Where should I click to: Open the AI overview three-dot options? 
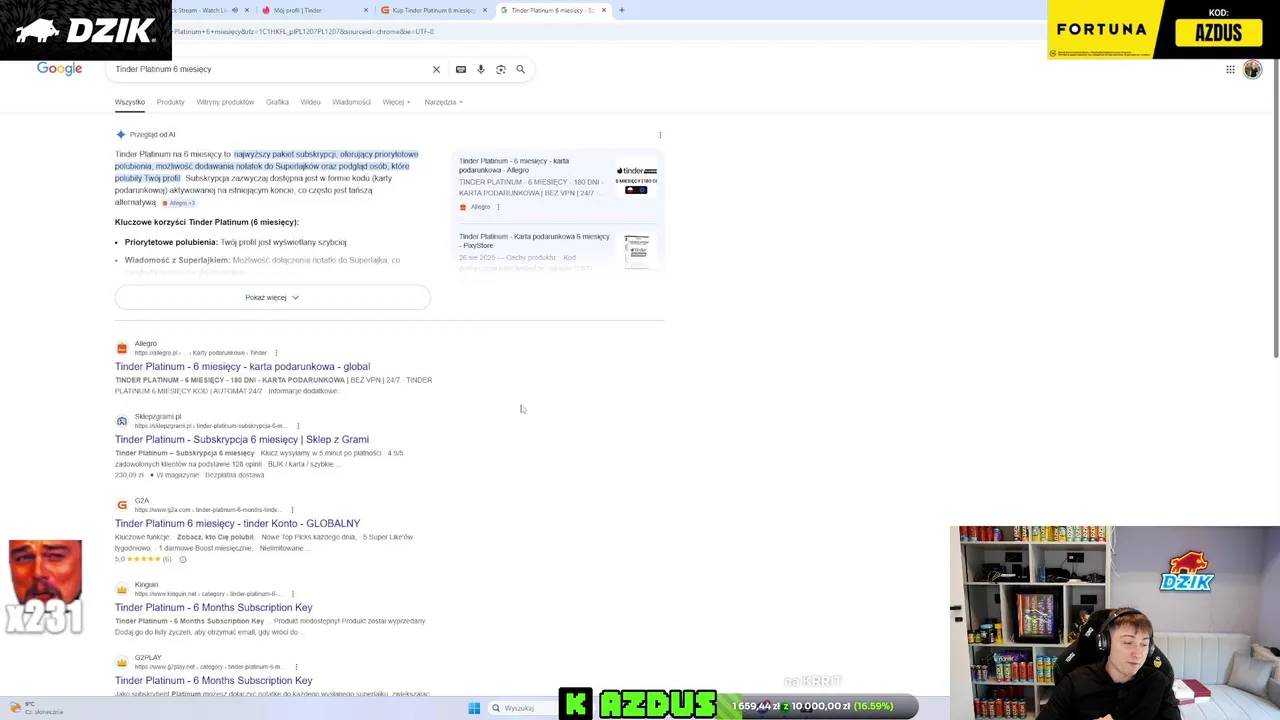pyautogui.click(x=660, y=135)
